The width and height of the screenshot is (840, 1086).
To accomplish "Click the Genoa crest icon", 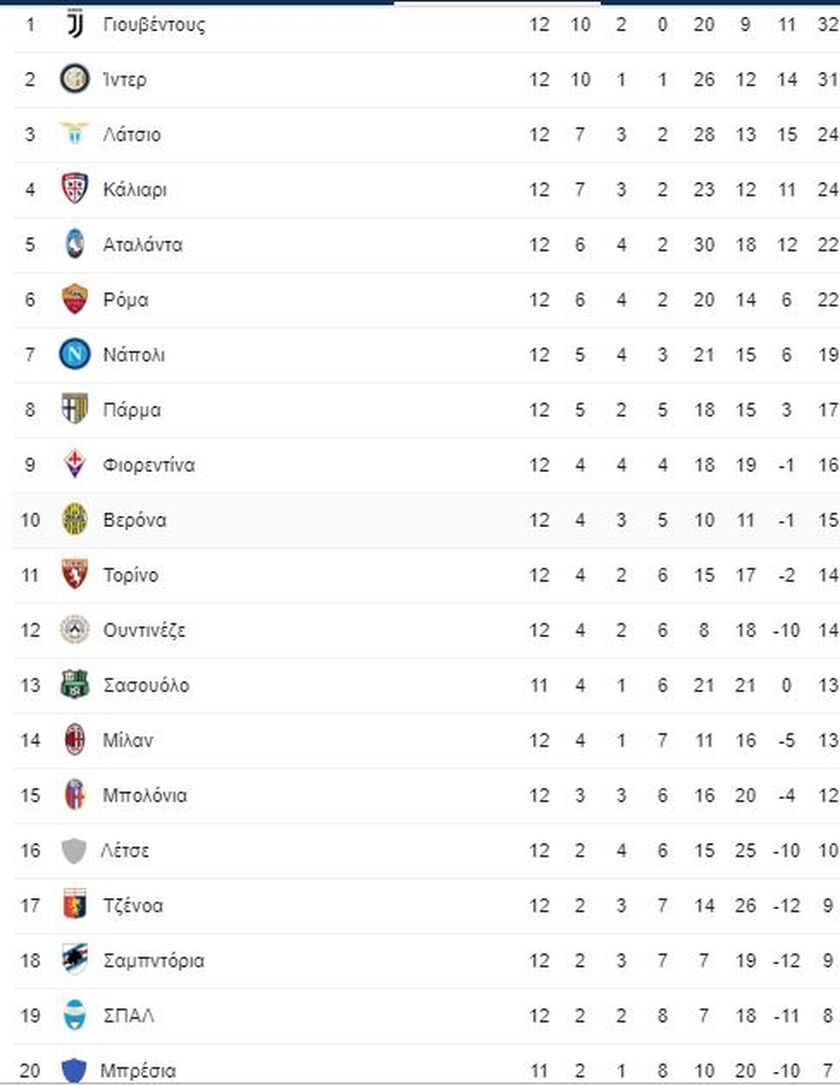I will [75, 905].
